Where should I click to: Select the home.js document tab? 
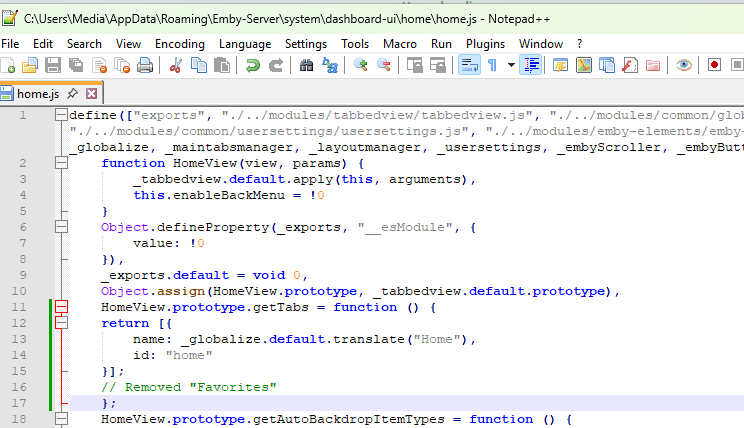click(x=38, y=93)
